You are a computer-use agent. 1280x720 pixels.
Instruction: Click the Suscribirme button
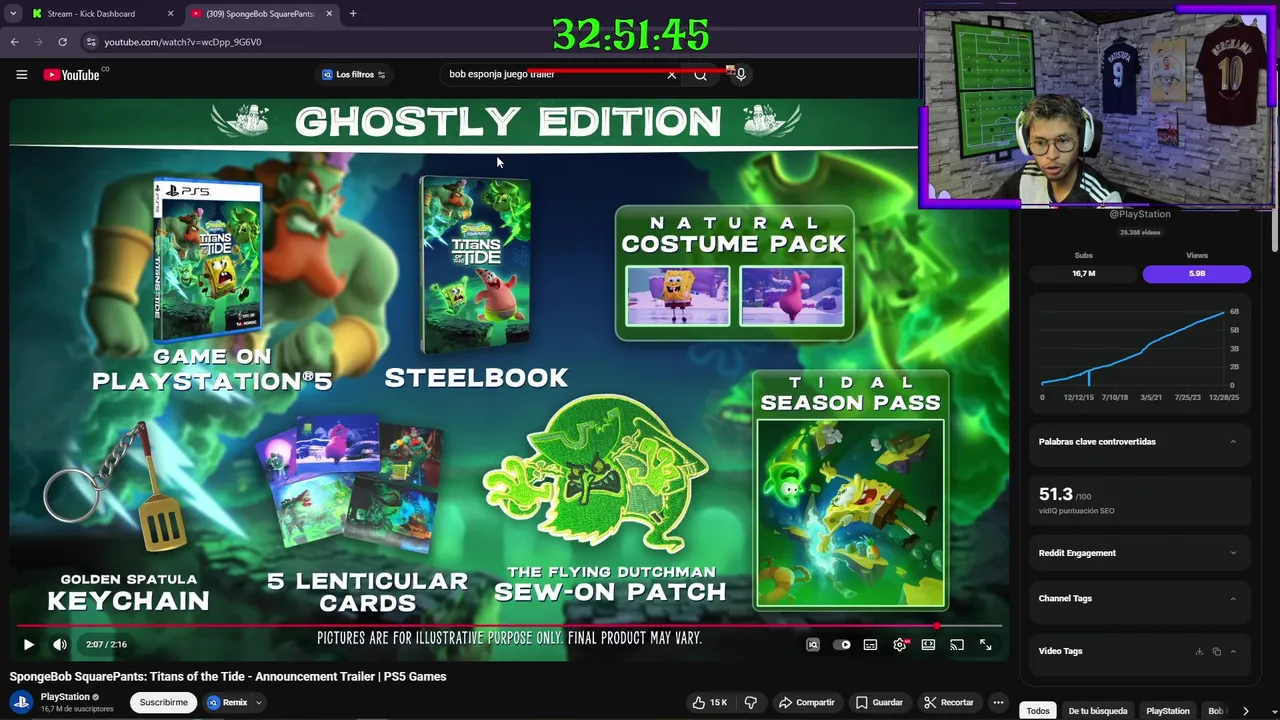(x=163, y=702)
